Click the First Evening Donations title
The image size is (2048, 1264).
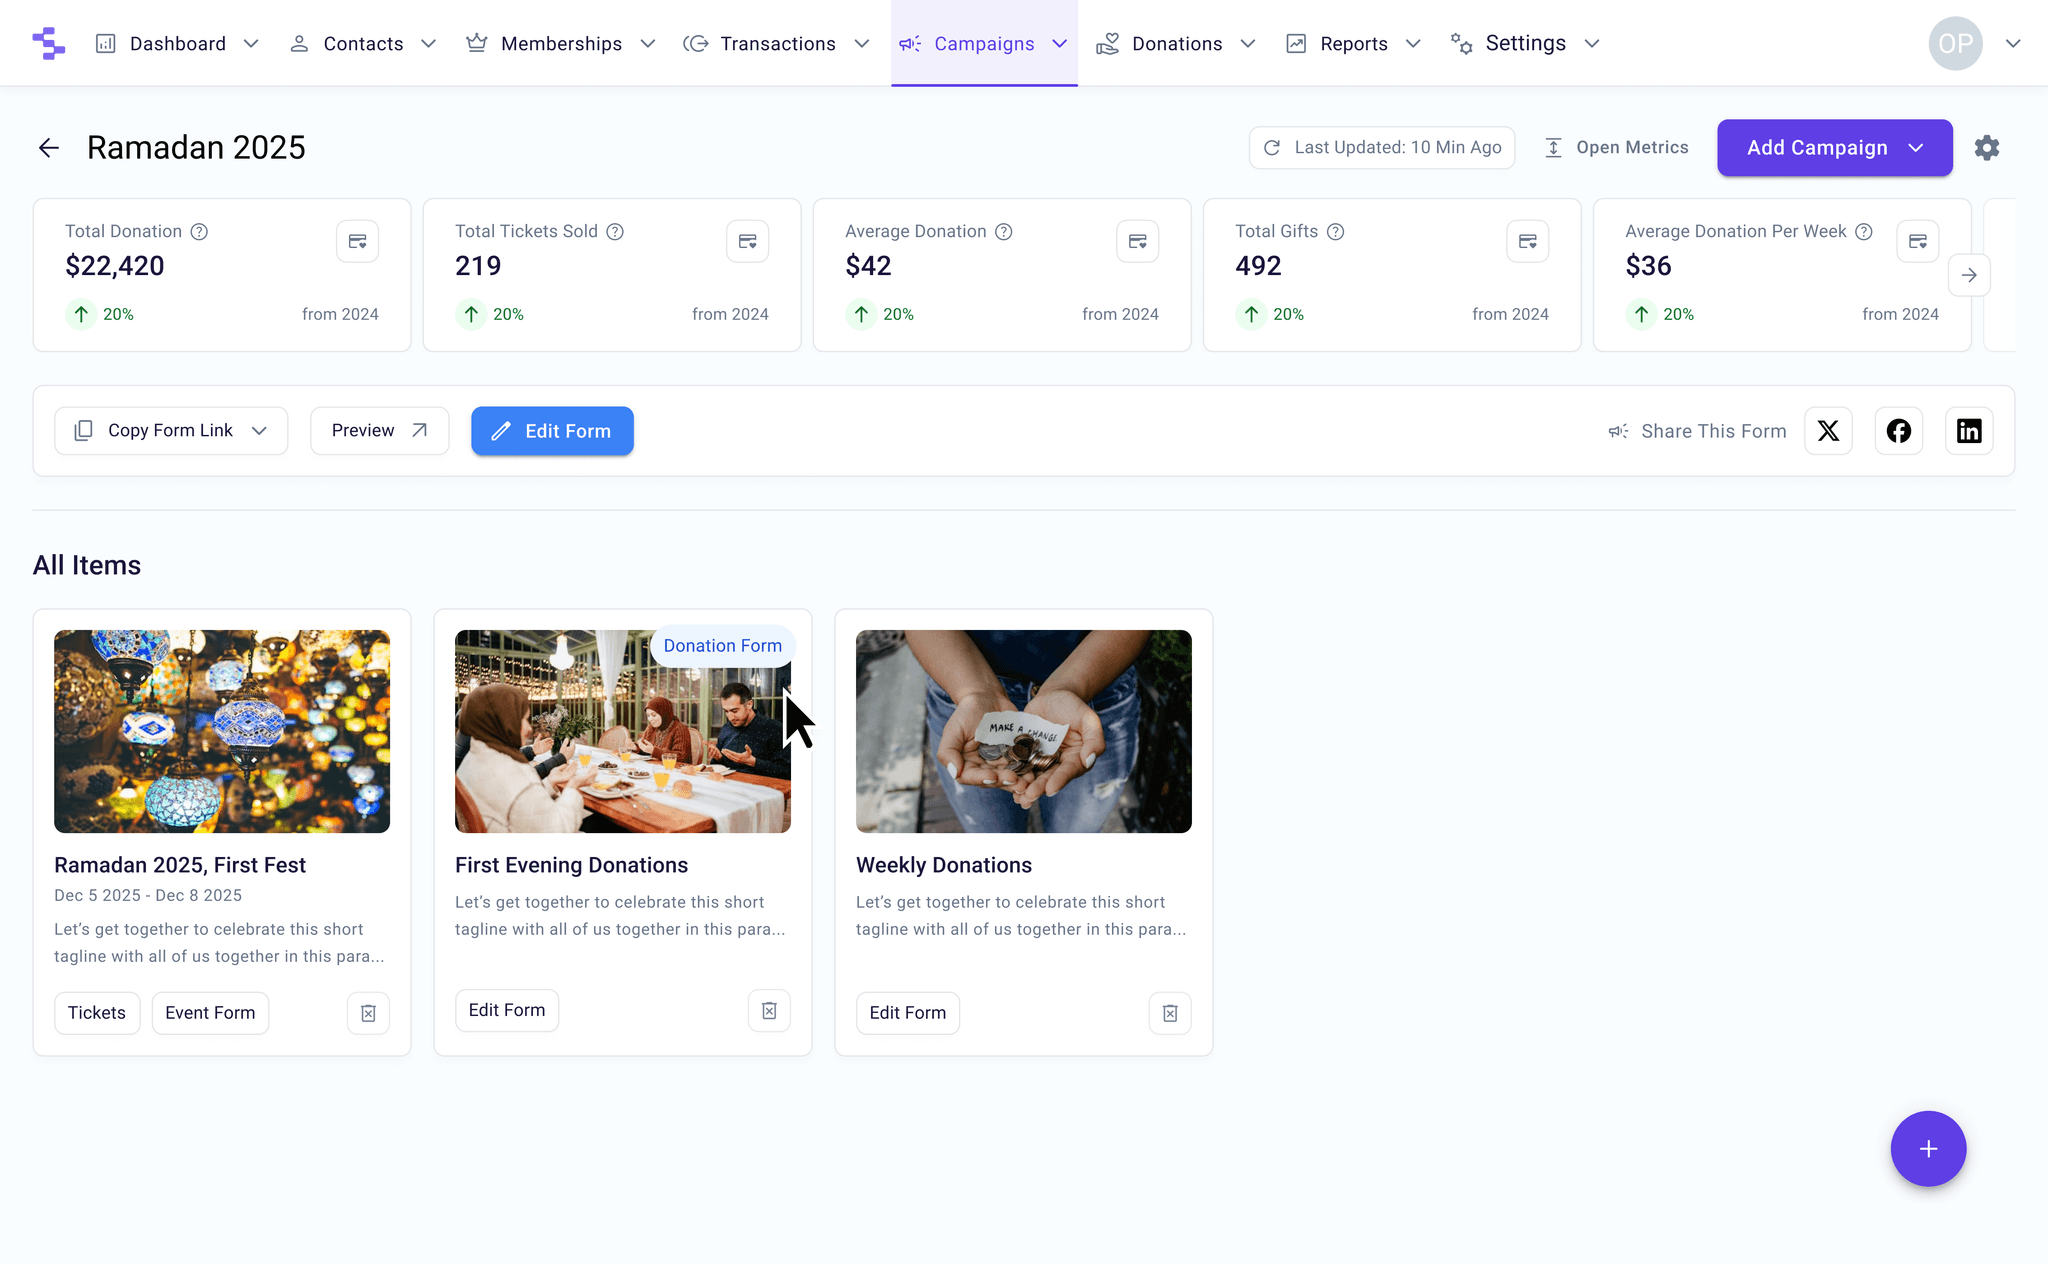(x=572, y=865)
